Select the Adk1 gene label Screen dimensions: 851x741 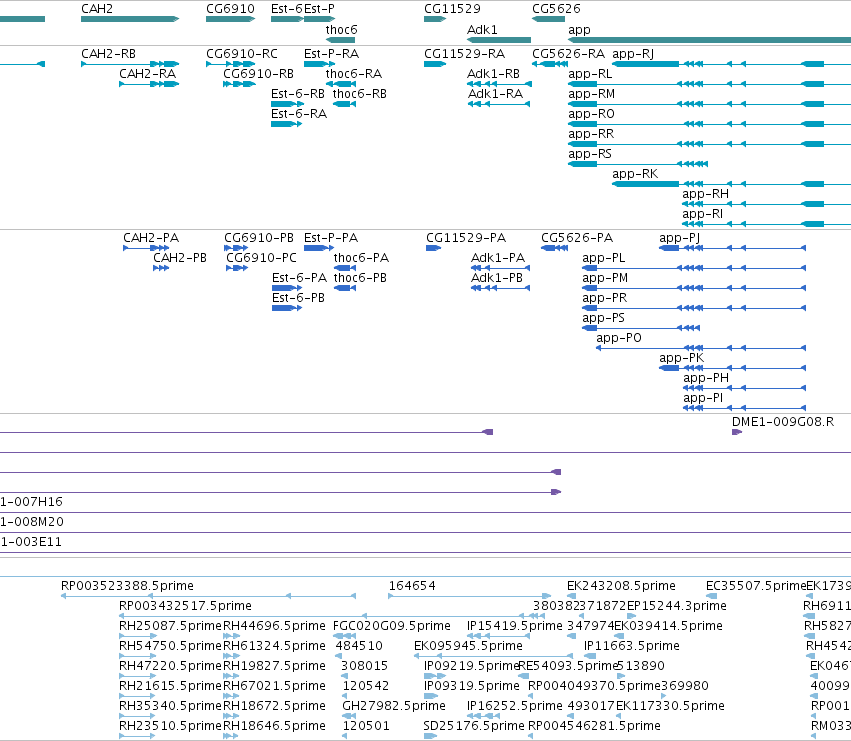pyautogui.click(x=482, y=30)
